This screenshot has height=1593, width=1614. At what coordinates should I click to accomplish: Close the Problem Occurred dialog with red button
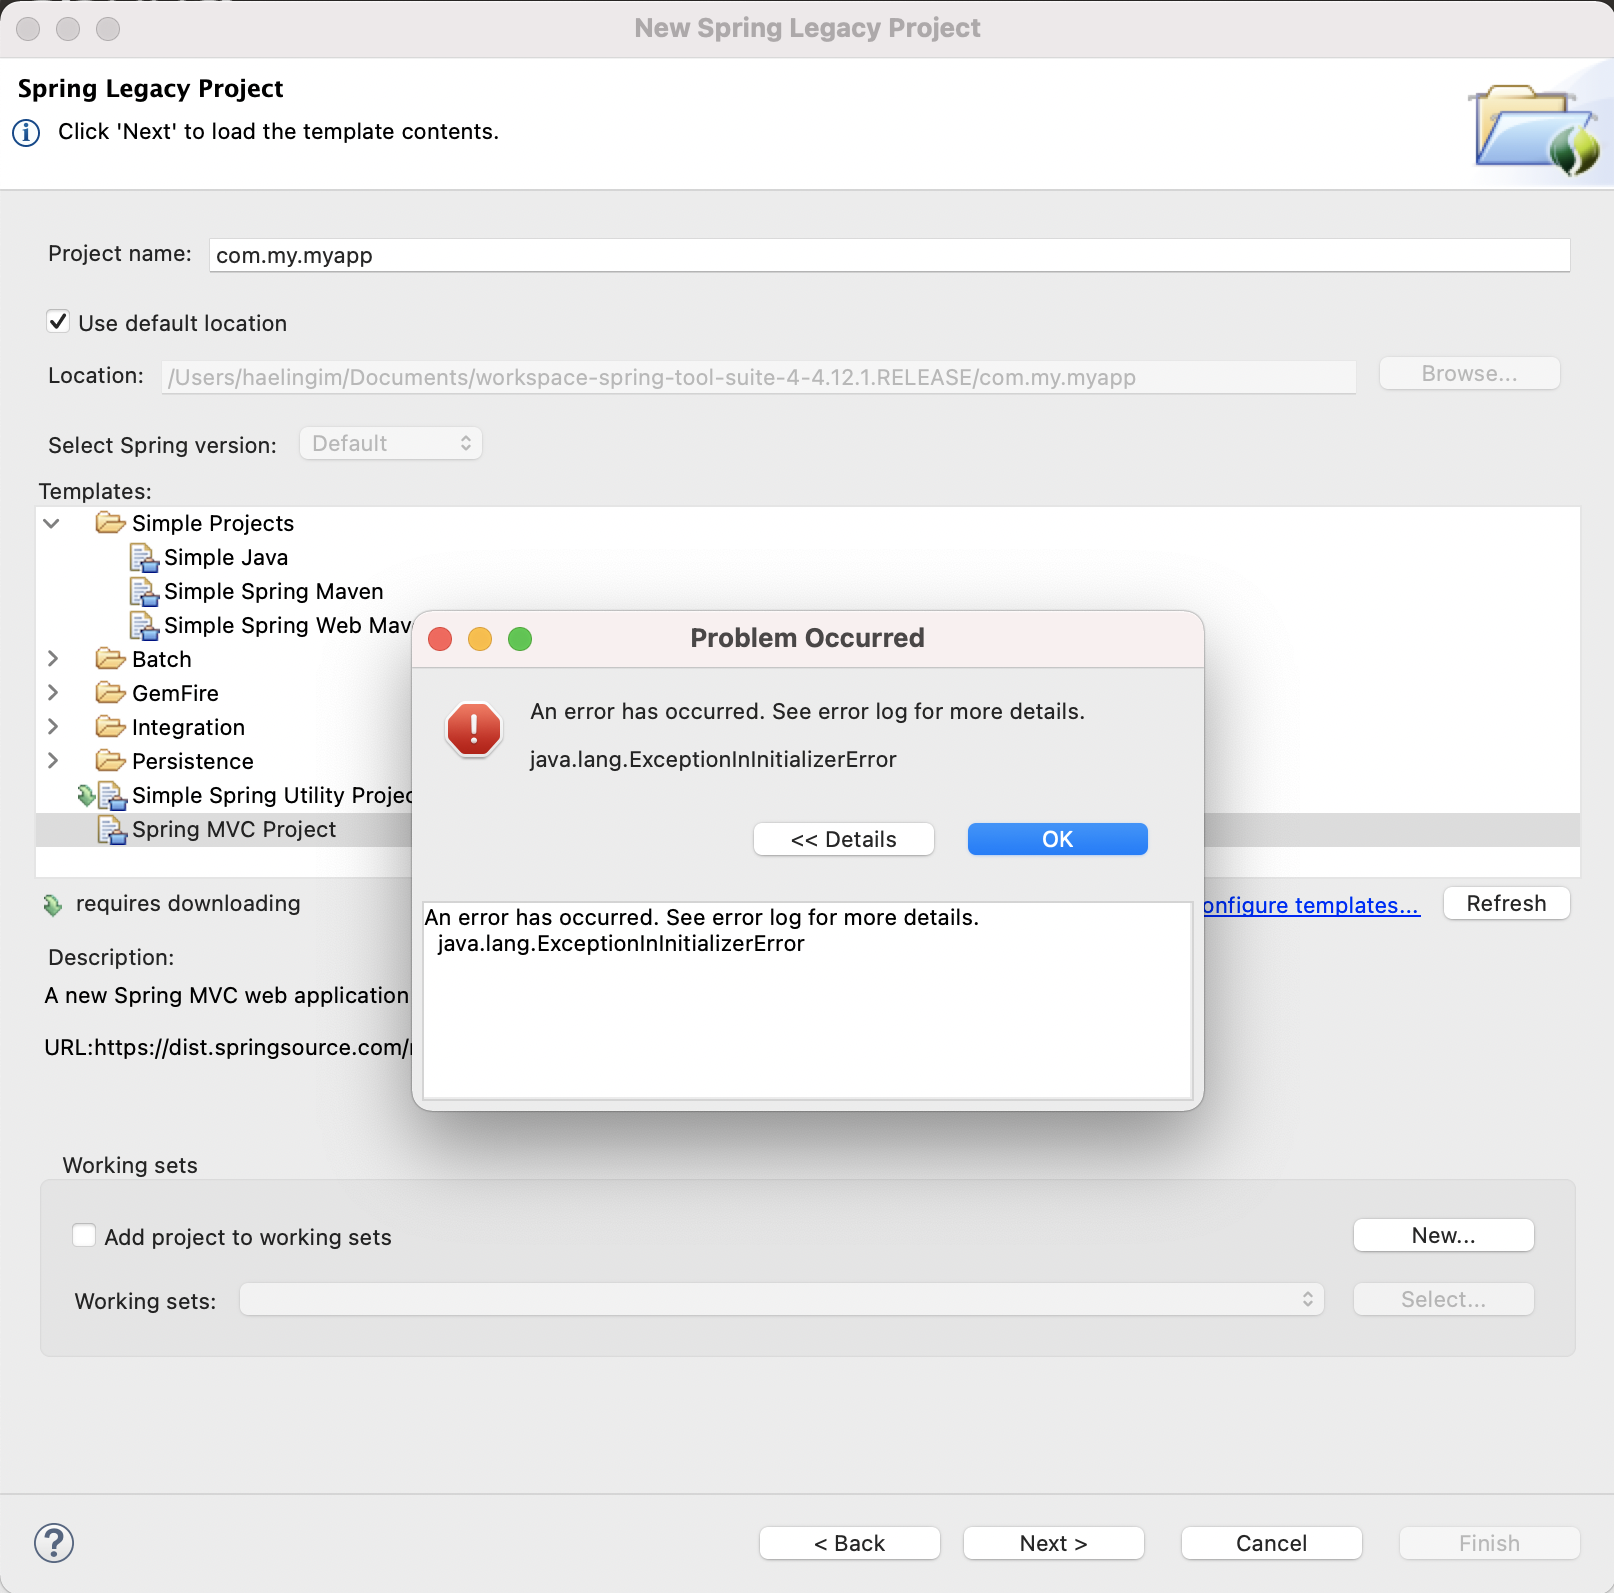pos(440,639)
